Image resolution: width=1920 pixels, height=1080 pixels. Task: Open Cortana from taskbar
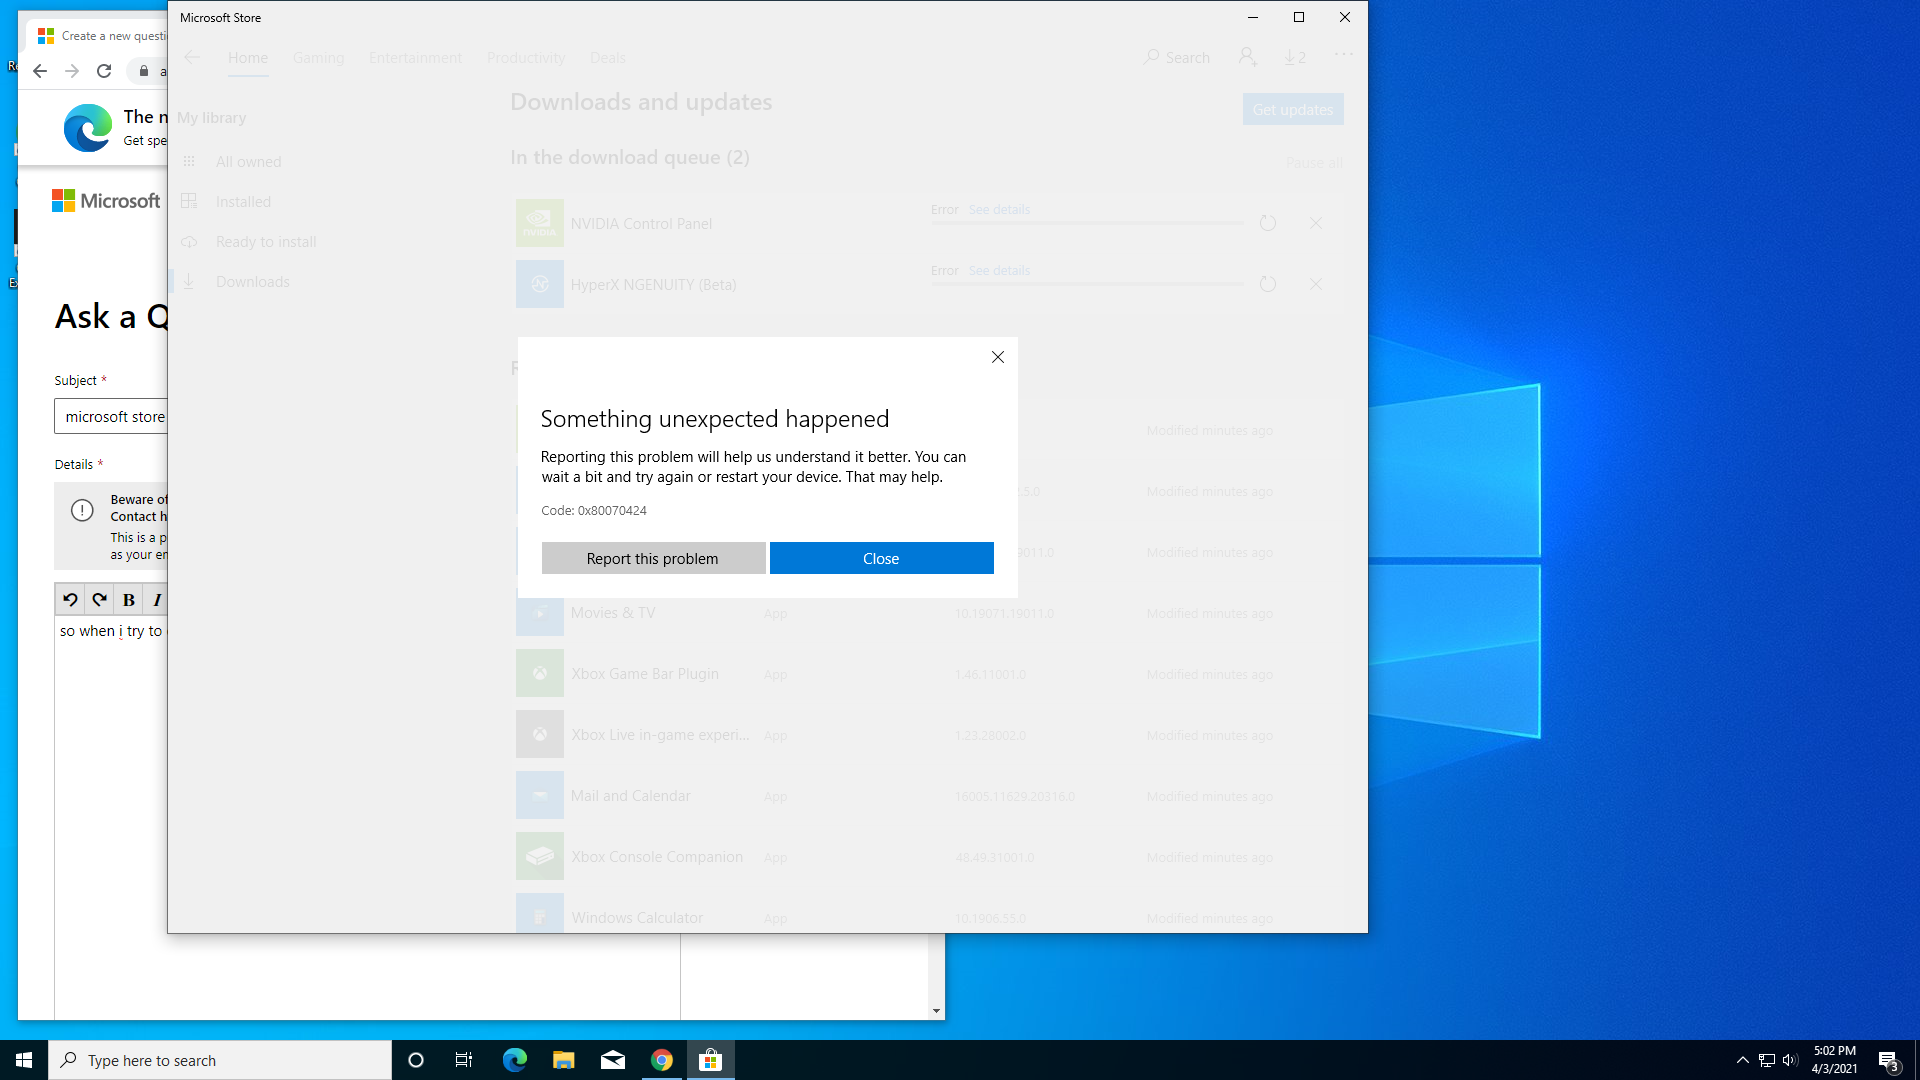coord(416,1060)
